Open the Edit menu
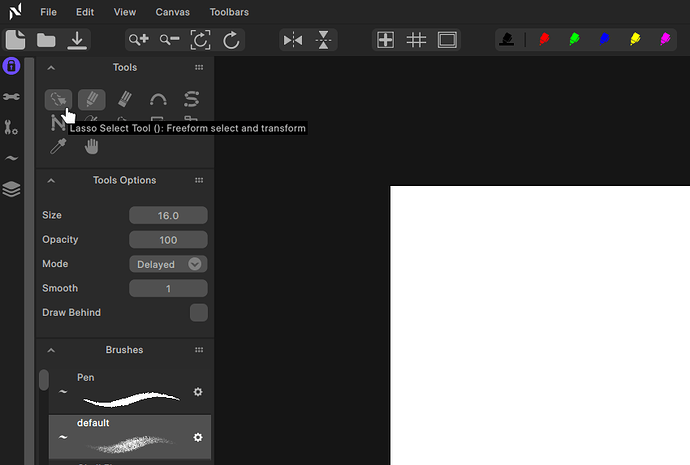 click(x=85, y=12)
